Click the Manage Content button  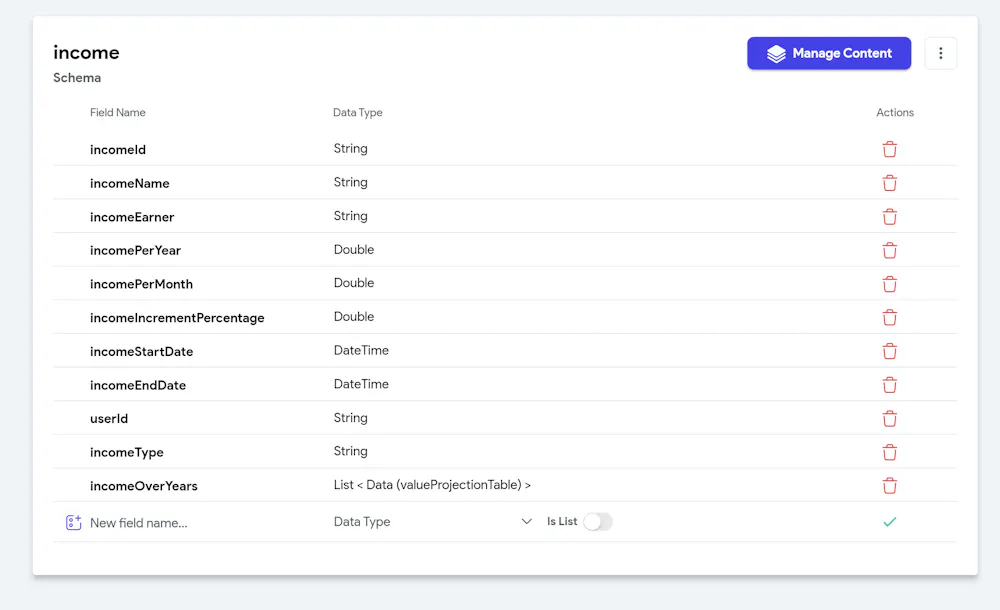click(829, 54)
